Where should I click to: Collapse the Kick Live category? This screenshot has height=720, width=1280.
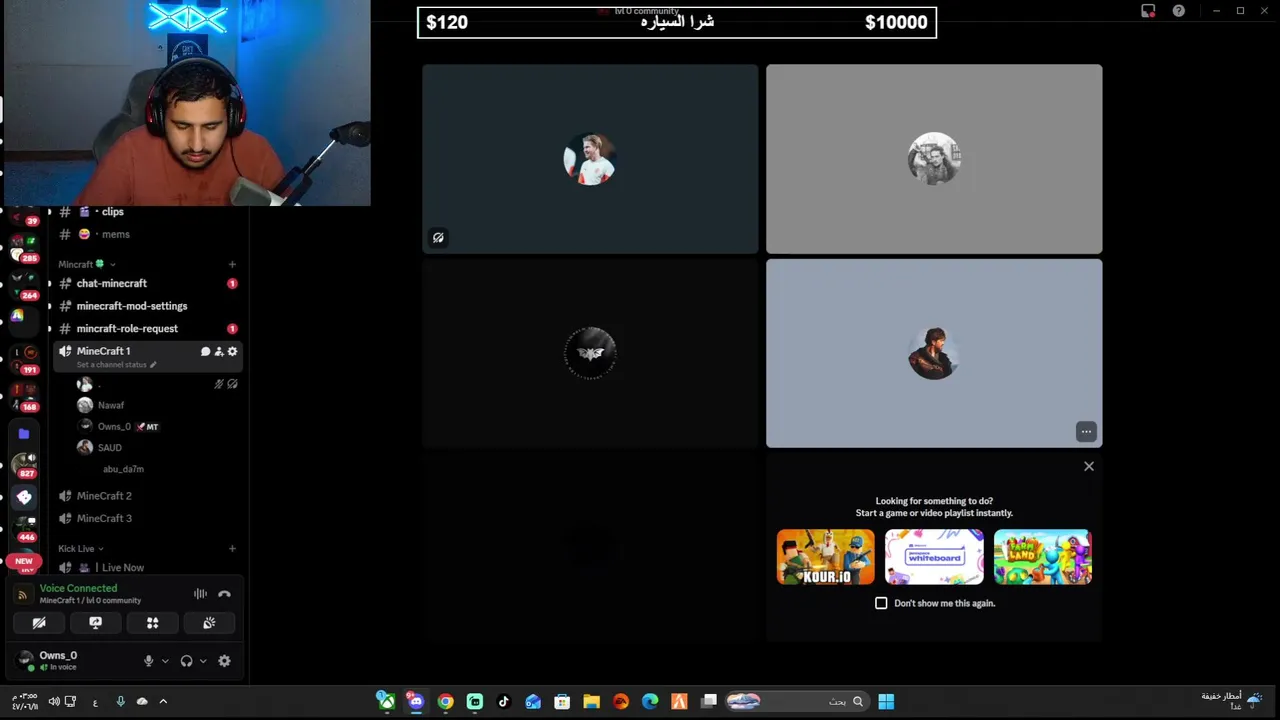click(x=80, y=549)
